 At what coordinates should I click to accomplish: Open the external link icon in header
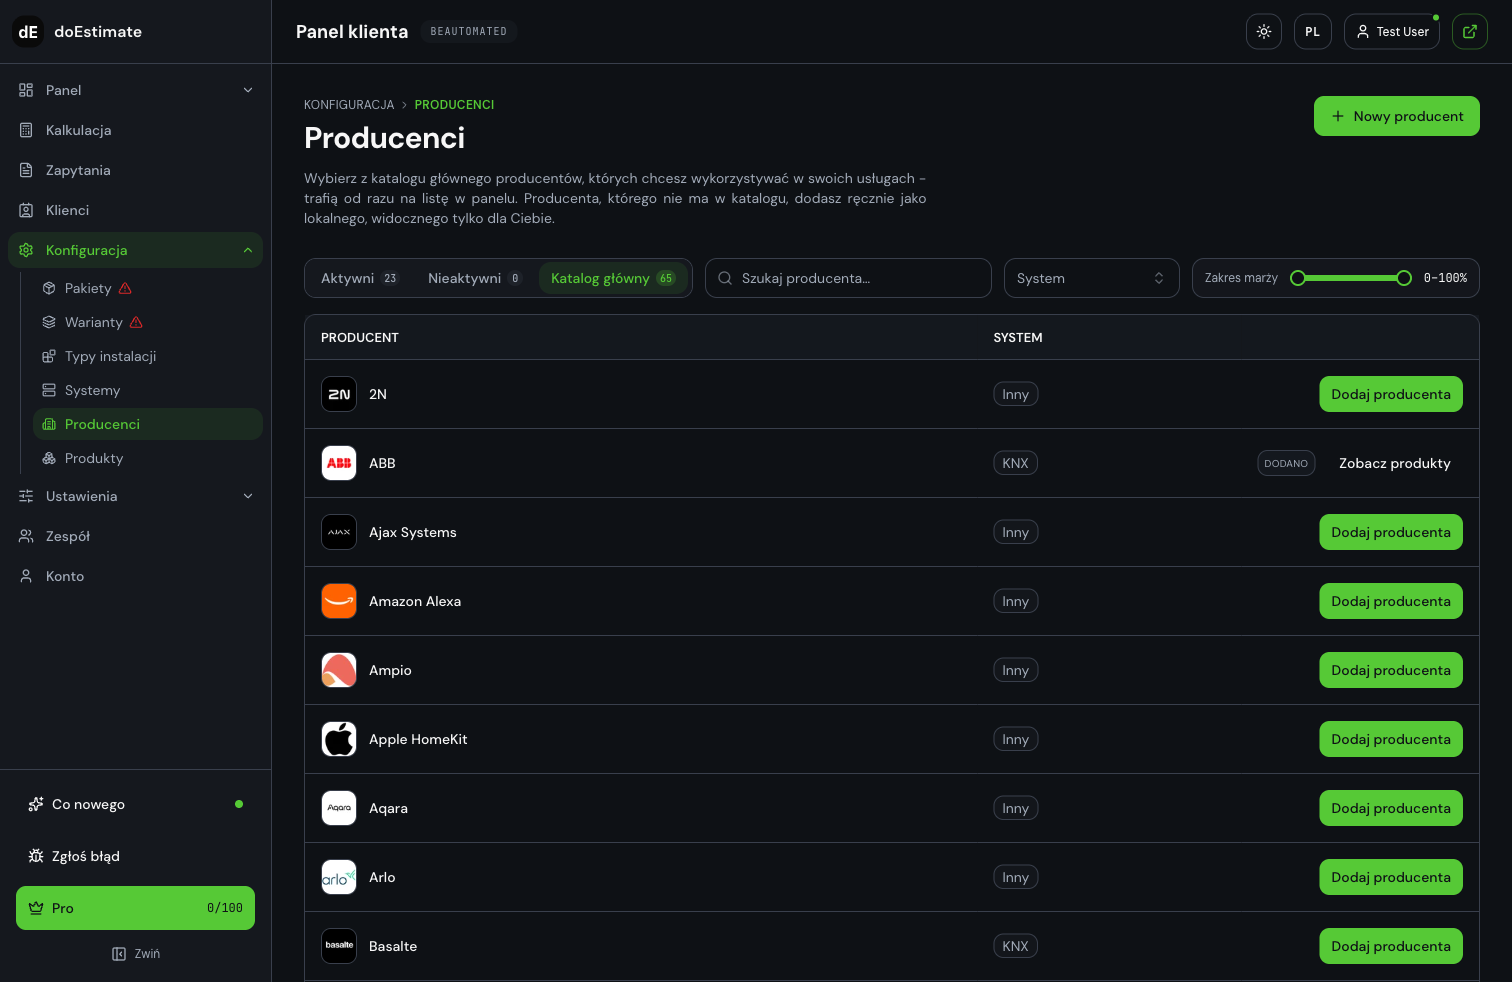click(x=1470, y=32)
